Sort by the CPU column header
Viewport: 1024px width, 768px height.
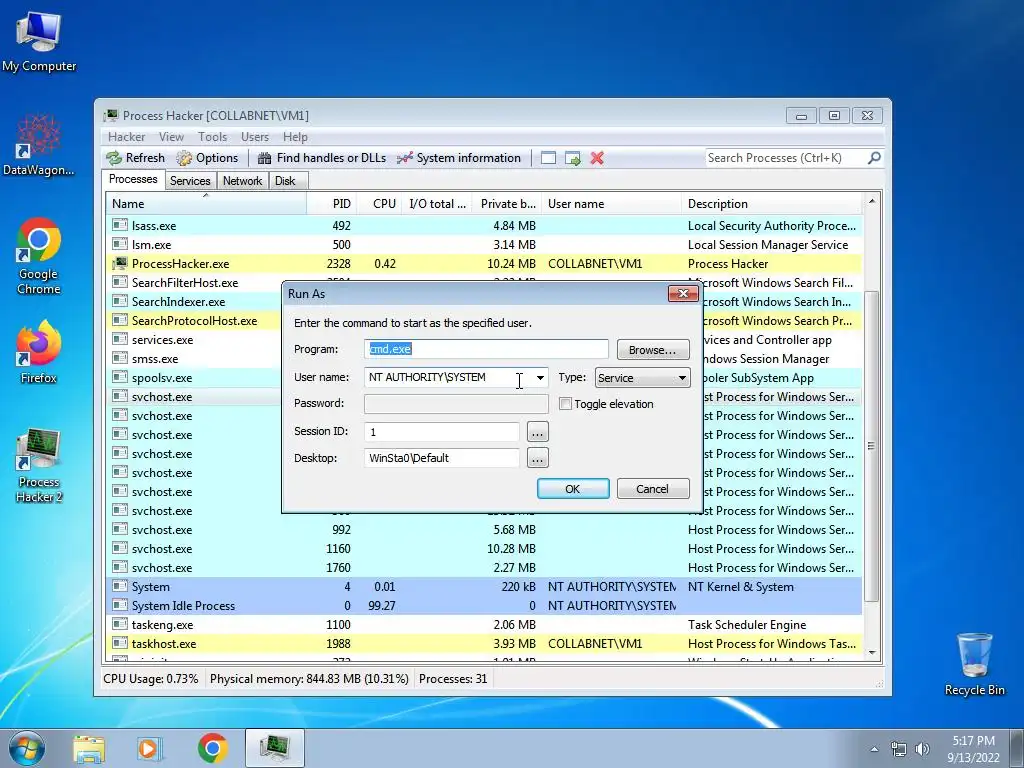[380, 204]
